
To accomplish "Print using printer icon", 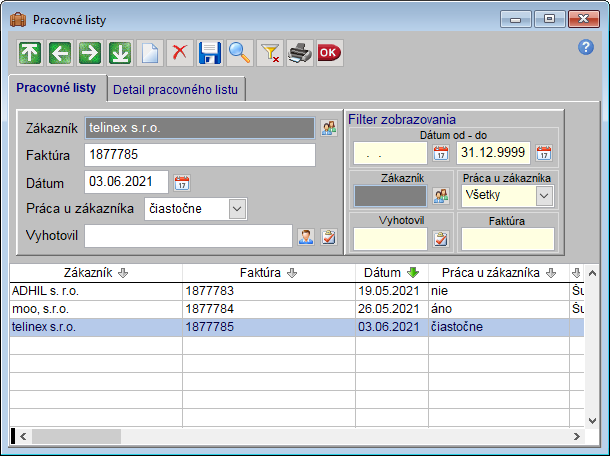I will pyautogui.click(x=299, y=53).
